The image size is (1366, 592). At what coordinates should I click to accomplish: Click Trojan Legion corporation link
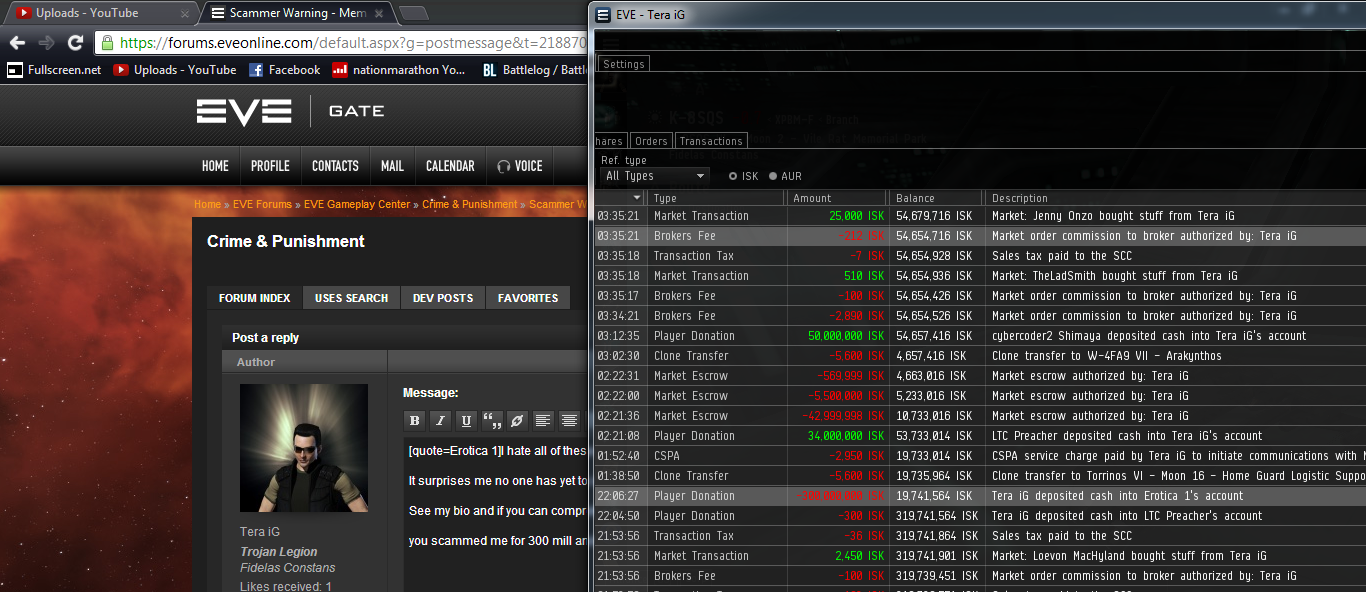point(278,552)
